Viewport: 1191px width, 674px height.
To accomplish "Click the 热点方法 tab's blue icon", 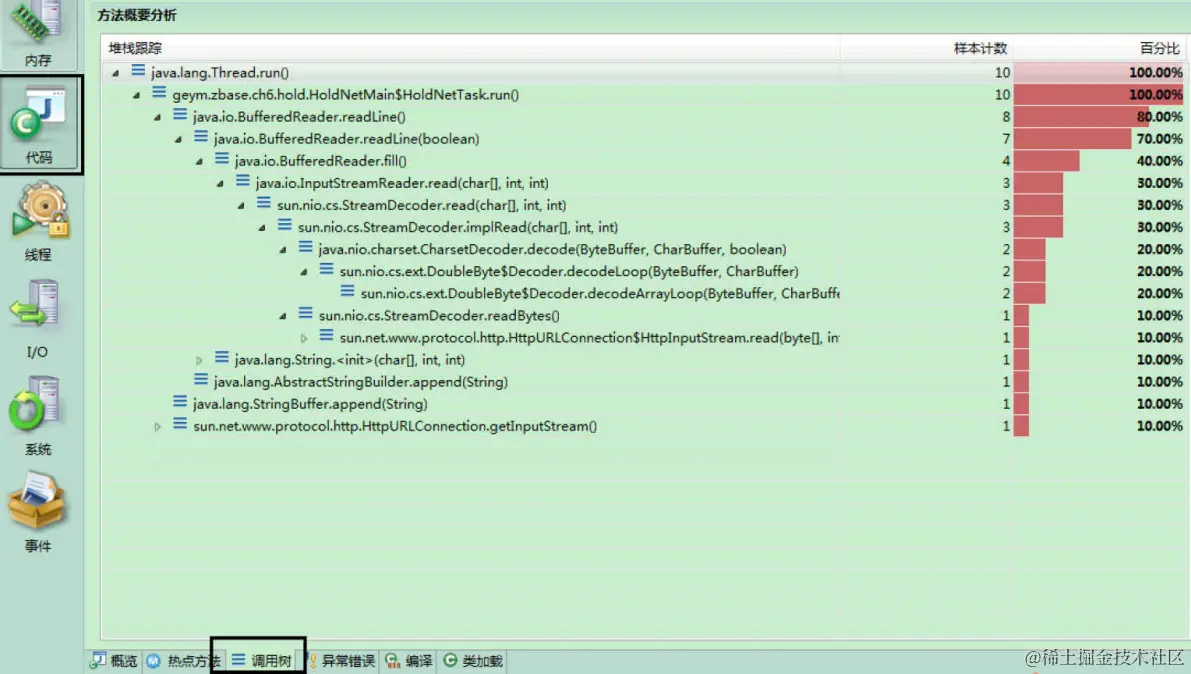I will 155,659.
